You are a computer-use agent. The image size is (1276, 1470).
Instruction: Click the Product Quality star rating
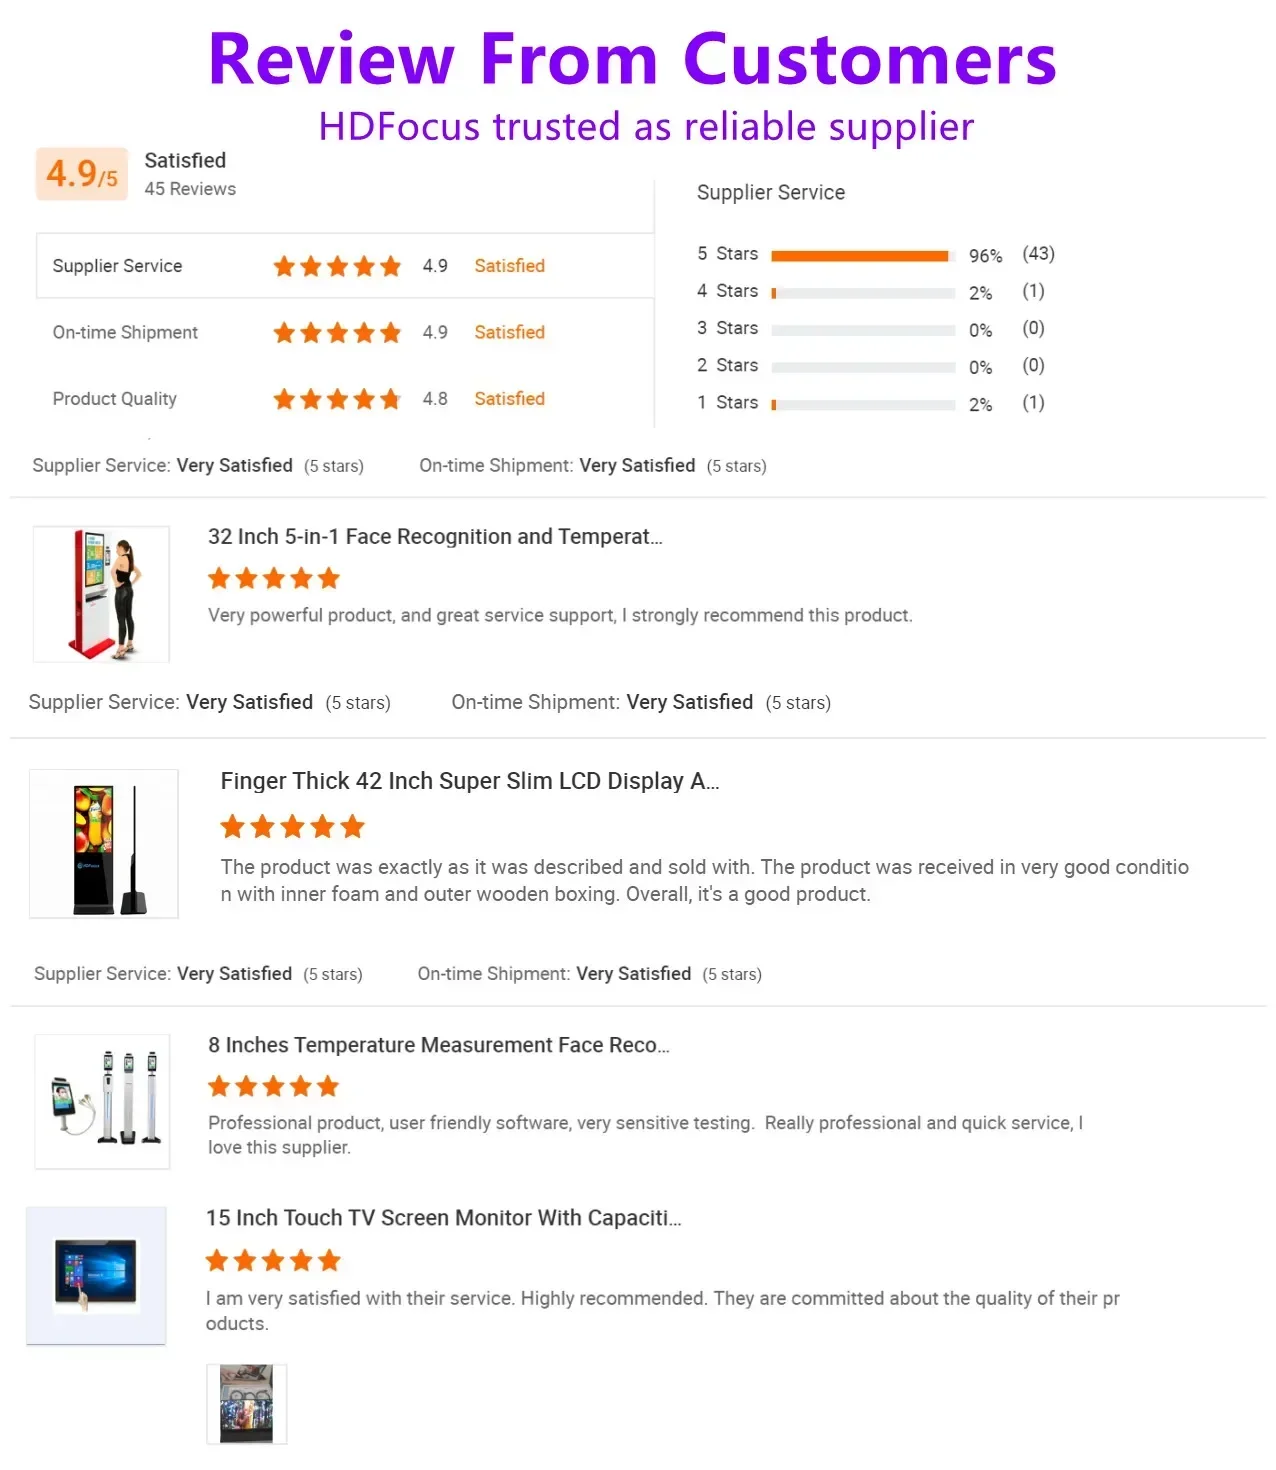click(x=337, y=399)
